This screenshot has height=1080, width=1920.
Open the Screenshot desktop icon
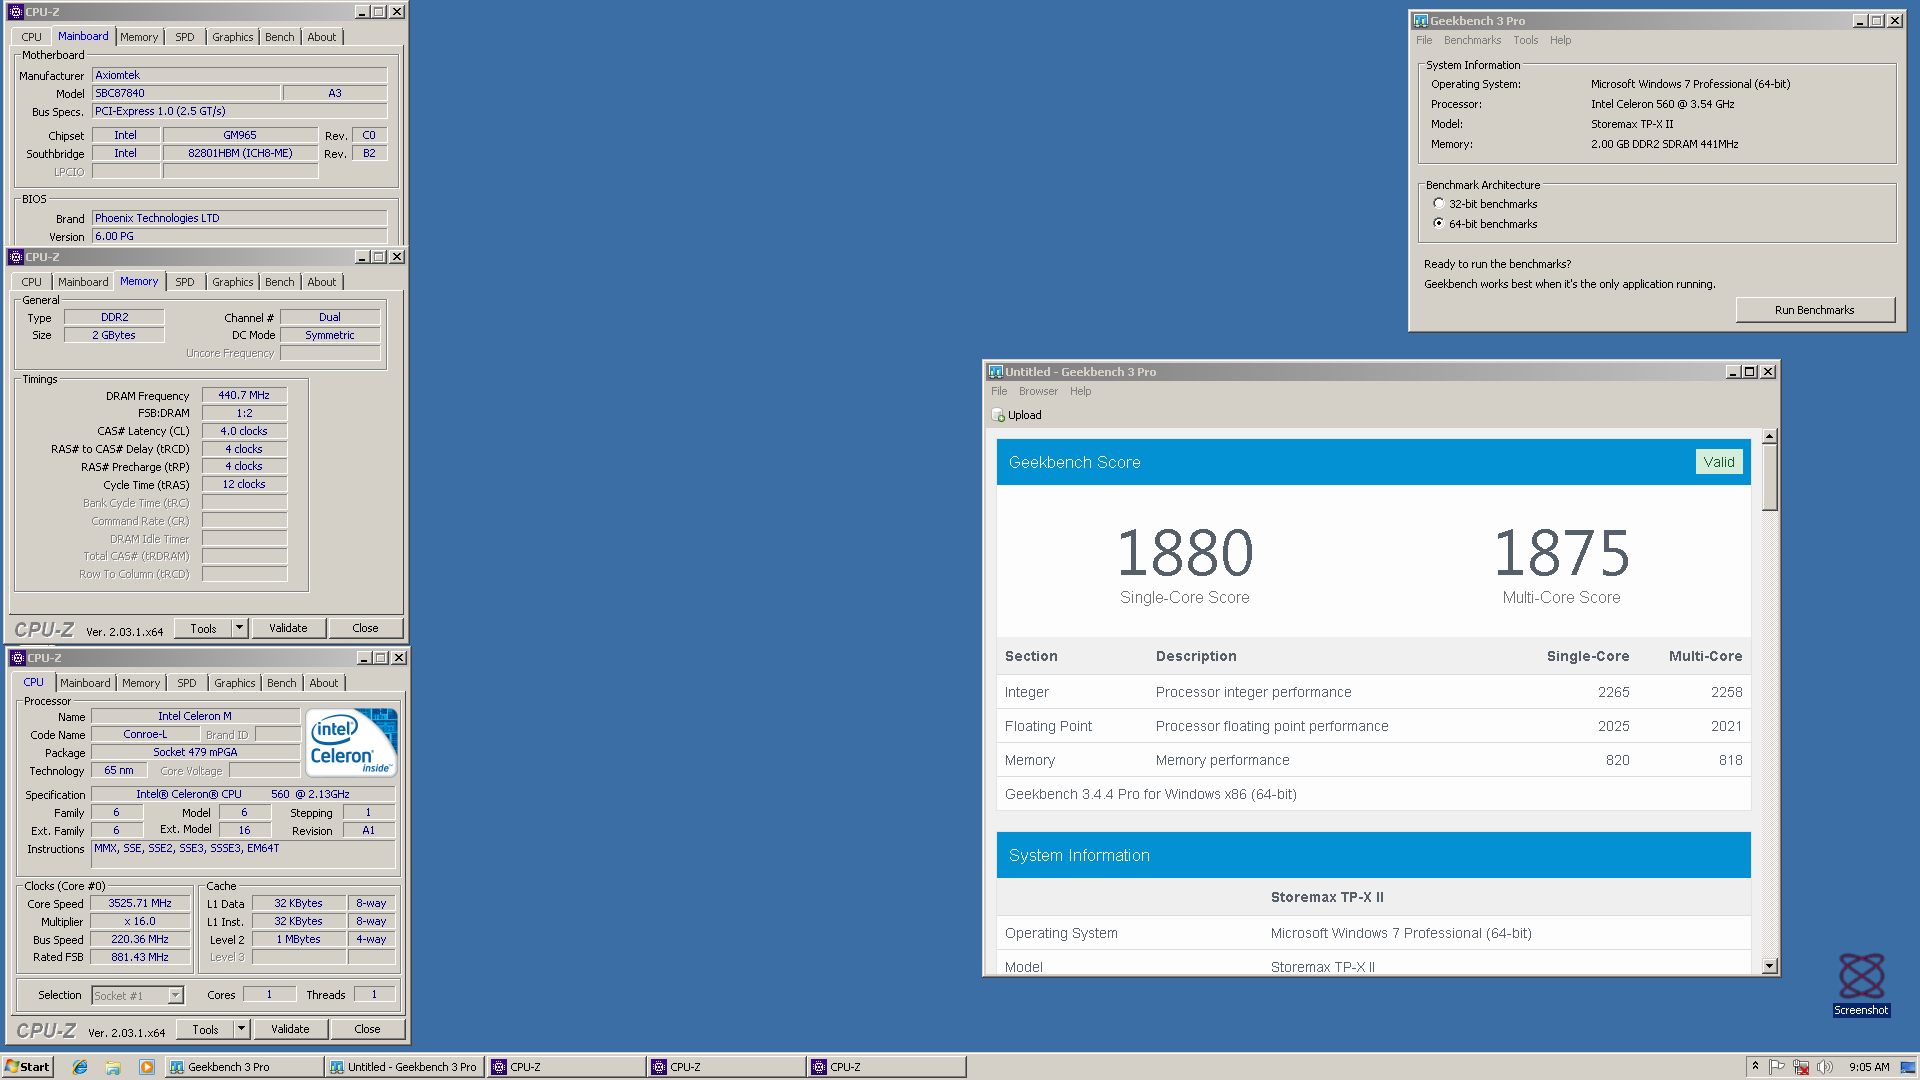1861,984
